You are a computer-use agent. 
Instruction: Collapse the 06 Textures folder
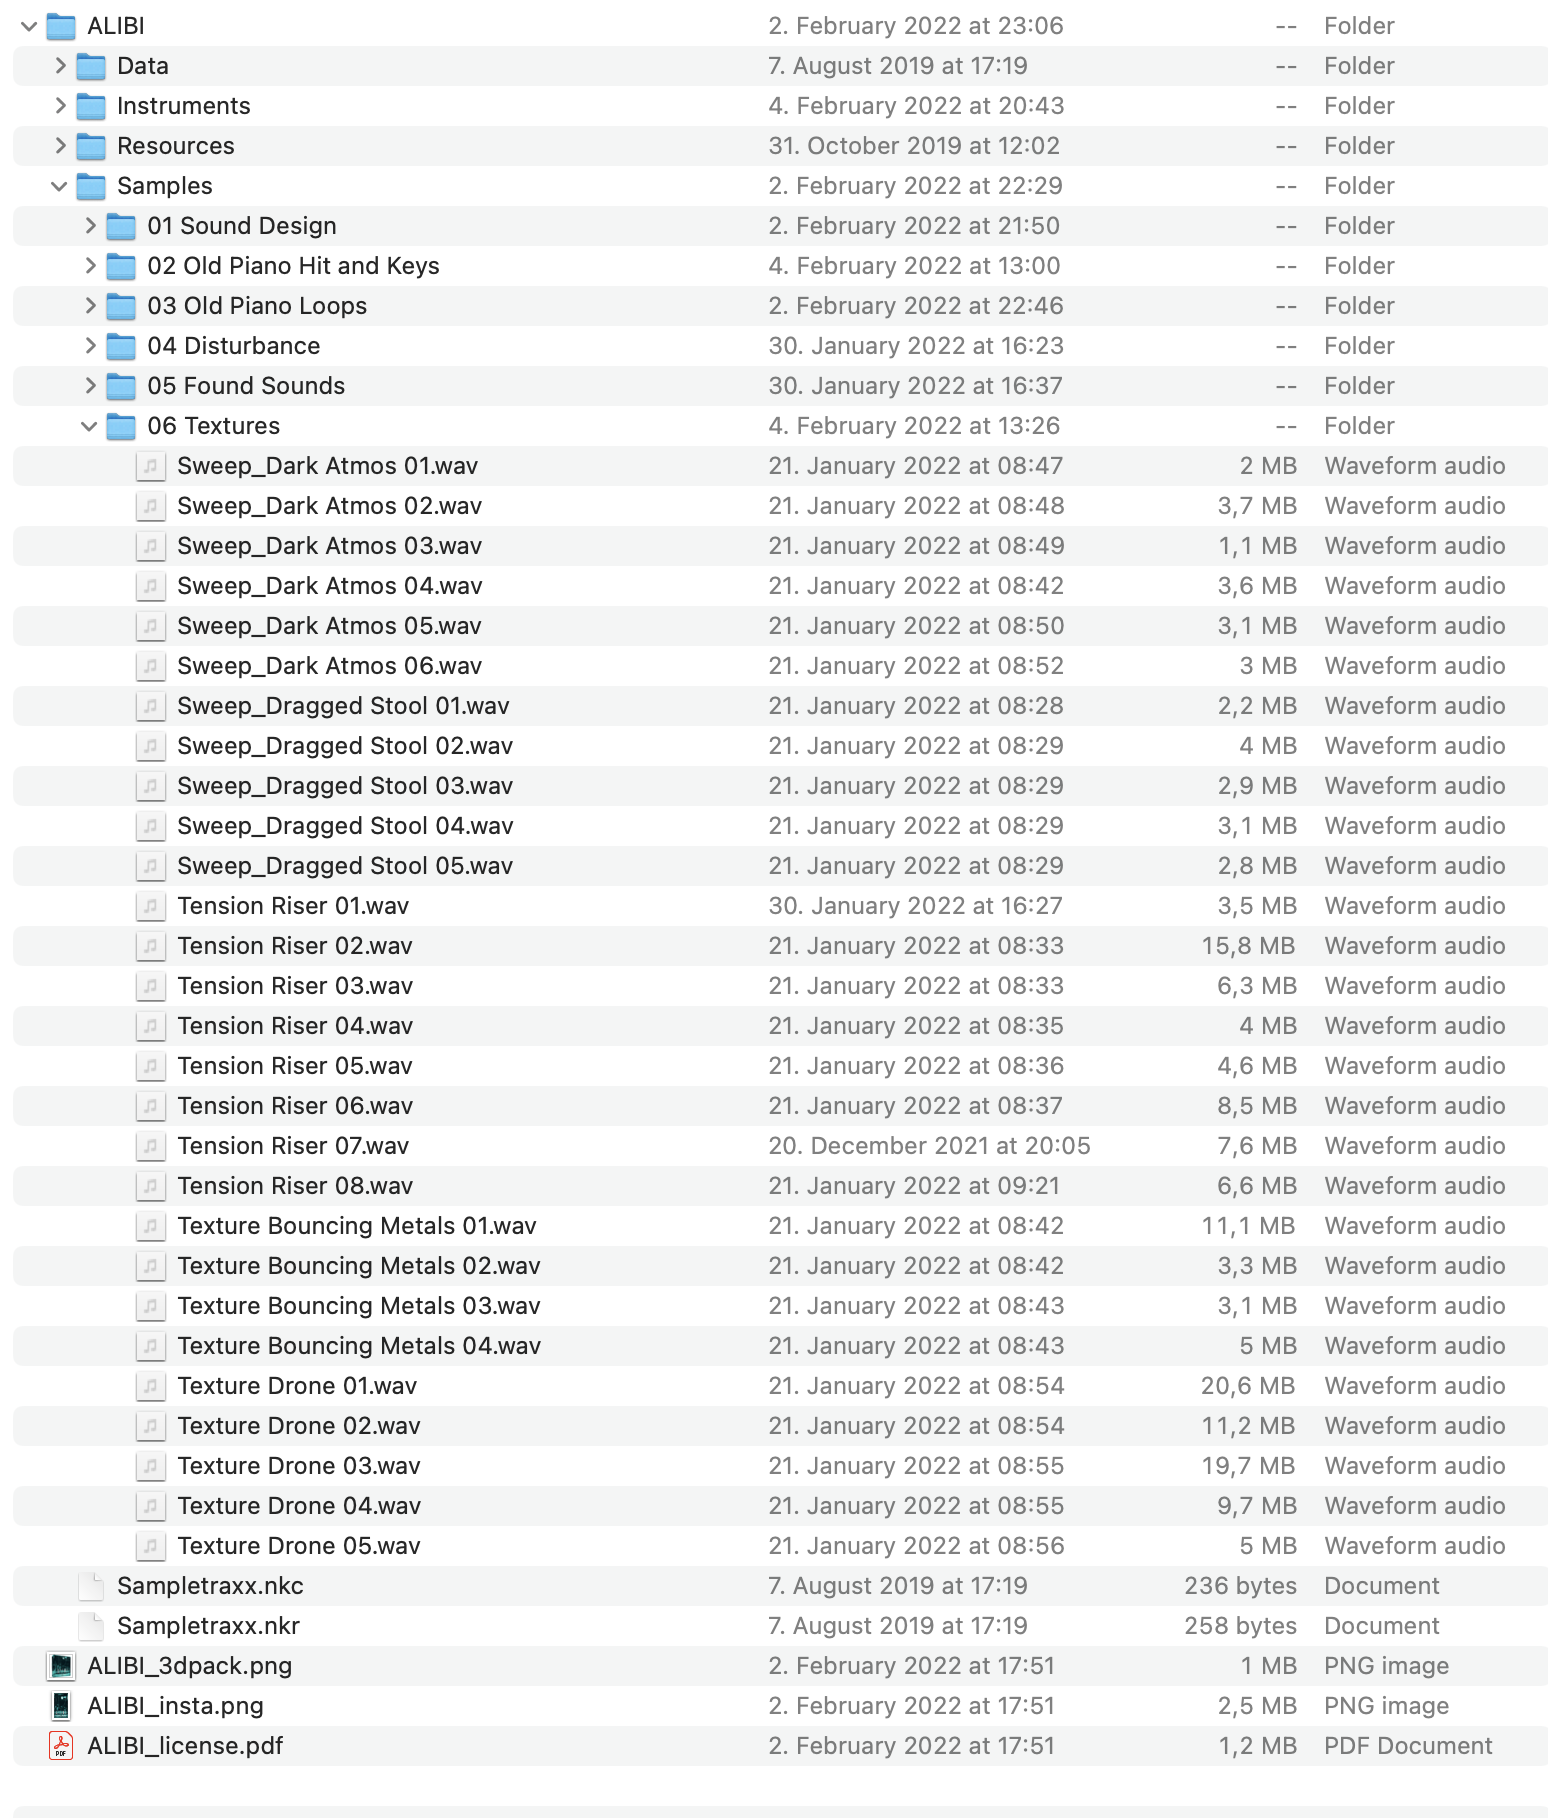[89, 426]
